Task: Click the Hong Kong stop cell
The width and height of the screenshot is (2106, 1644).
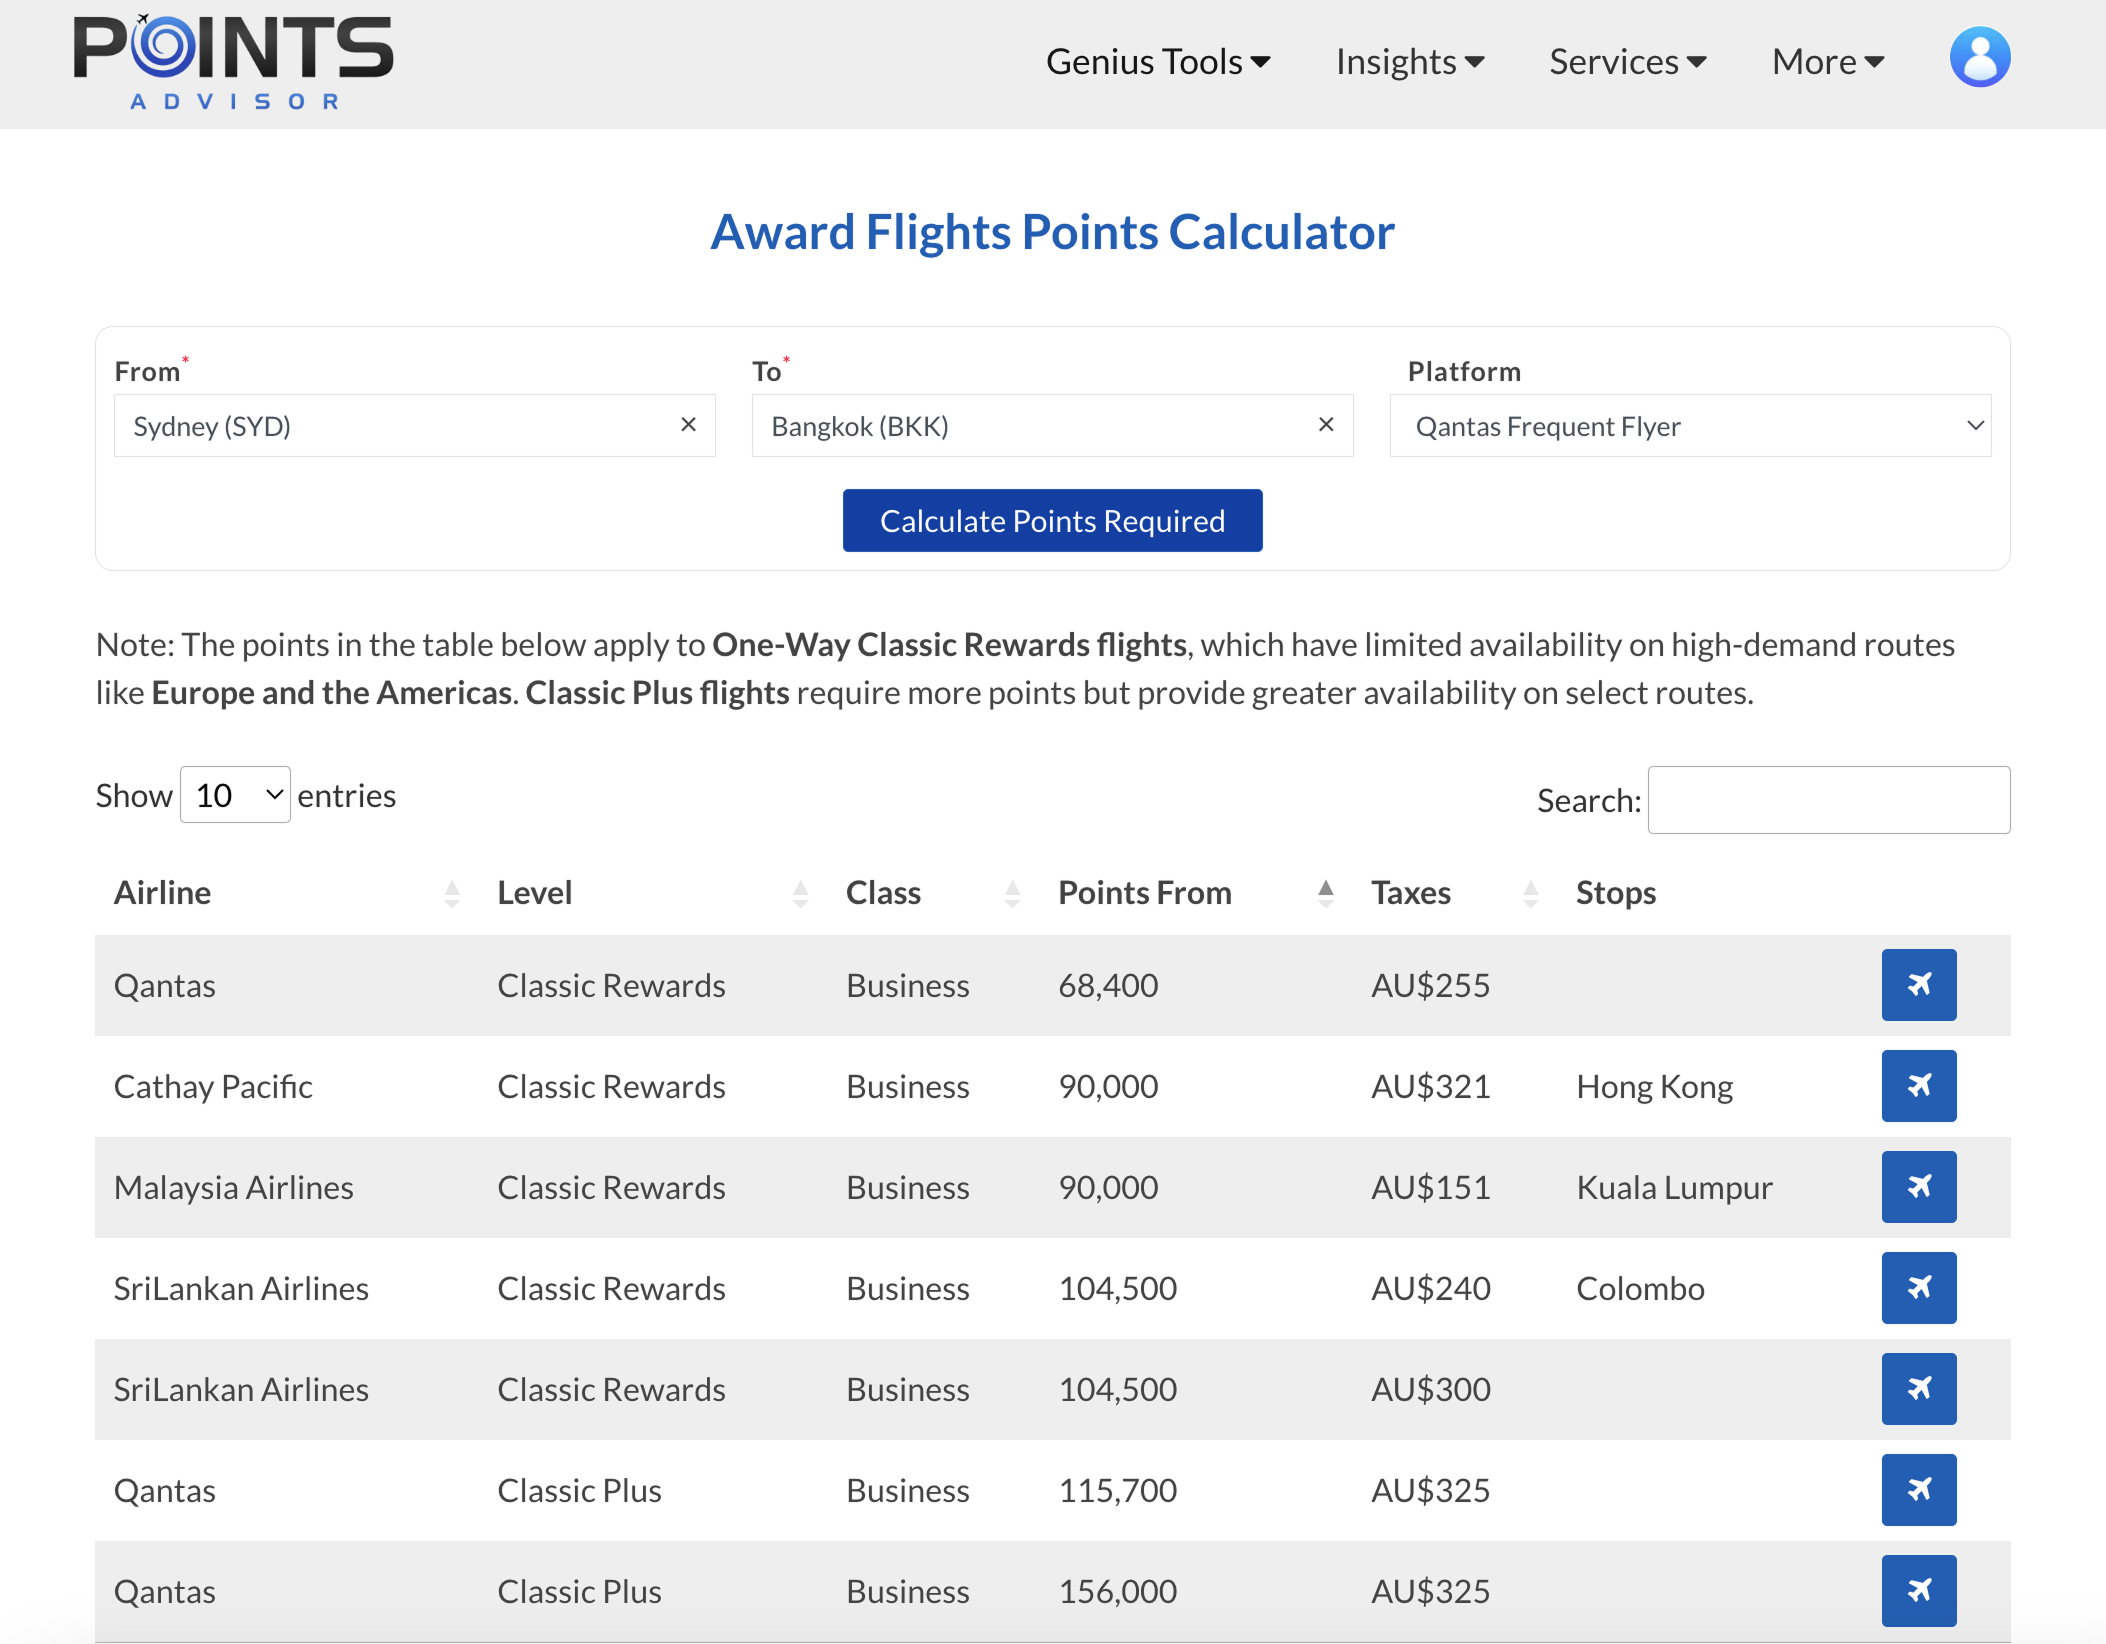Action: (1655, 1086)
